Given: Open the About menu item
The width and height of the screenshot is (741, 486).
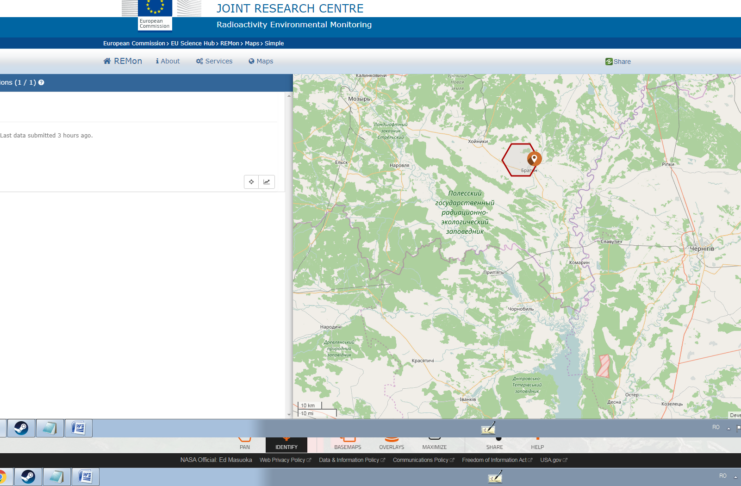Looking at the screenshot, I should tap(168, 61).
